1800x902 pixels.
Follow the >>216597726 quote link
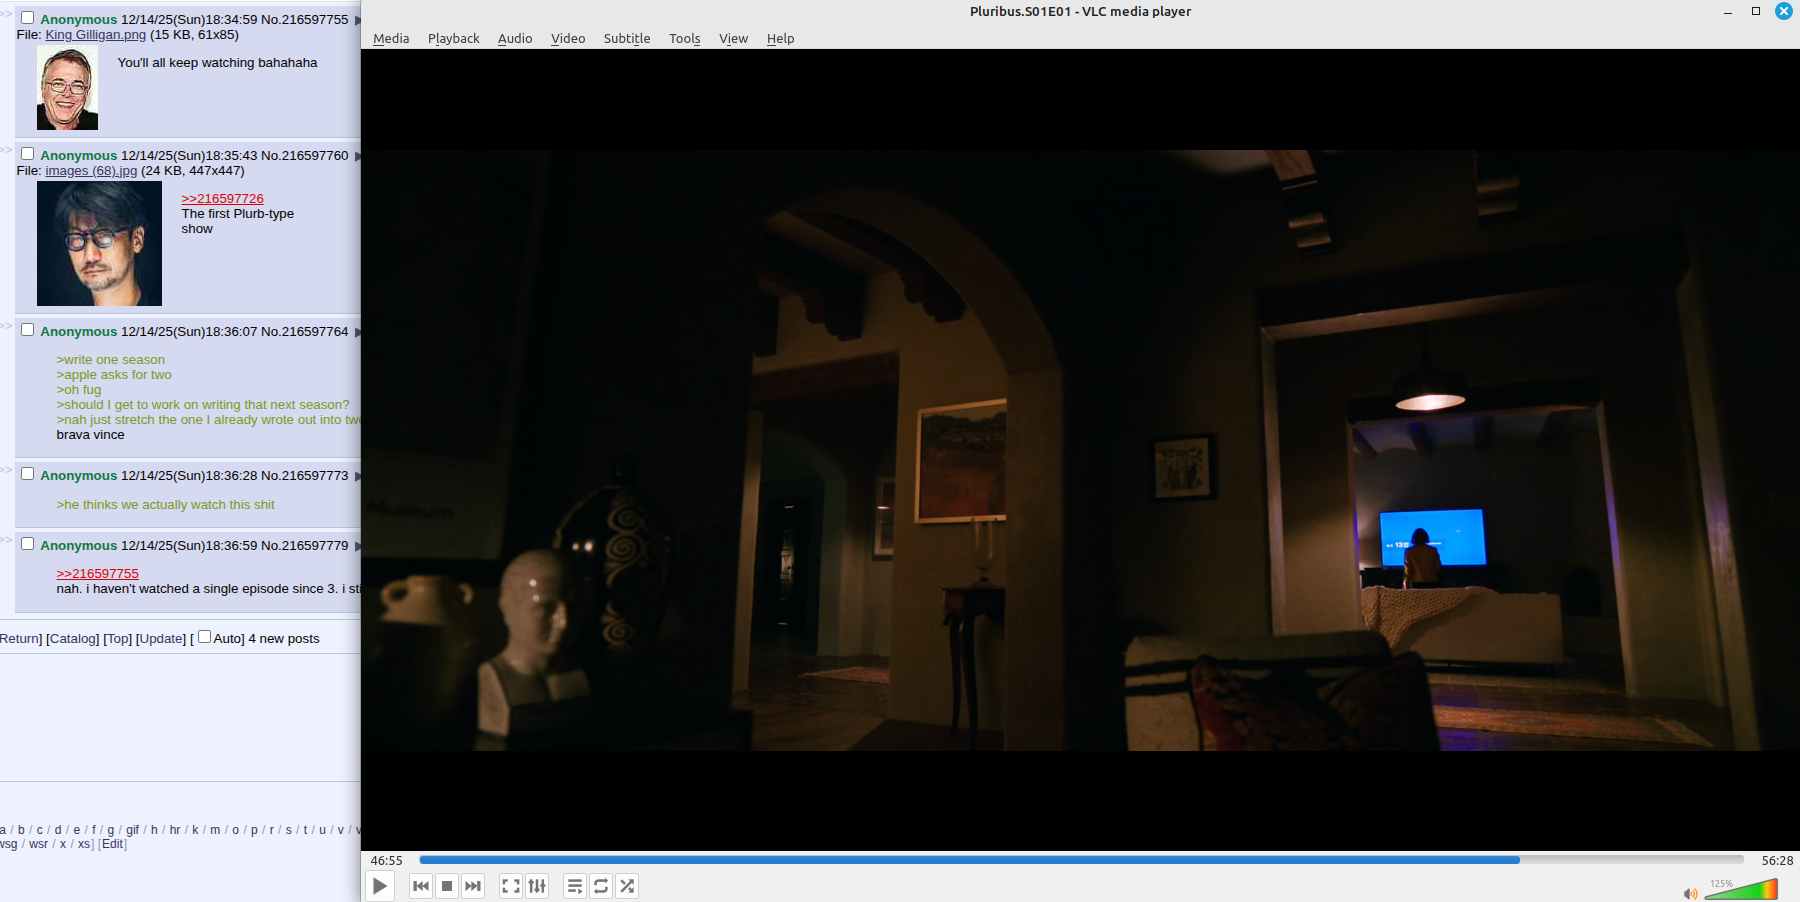point(222,199)
